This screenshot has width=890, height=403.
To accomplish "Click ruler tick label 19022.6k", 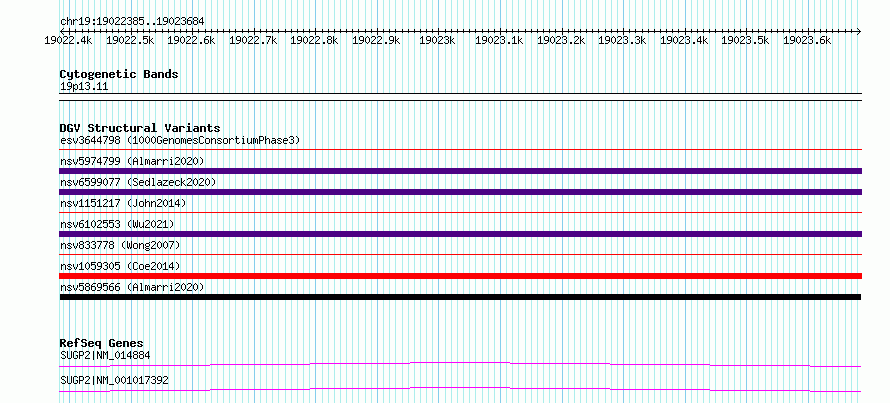I will tap(192, 40).
